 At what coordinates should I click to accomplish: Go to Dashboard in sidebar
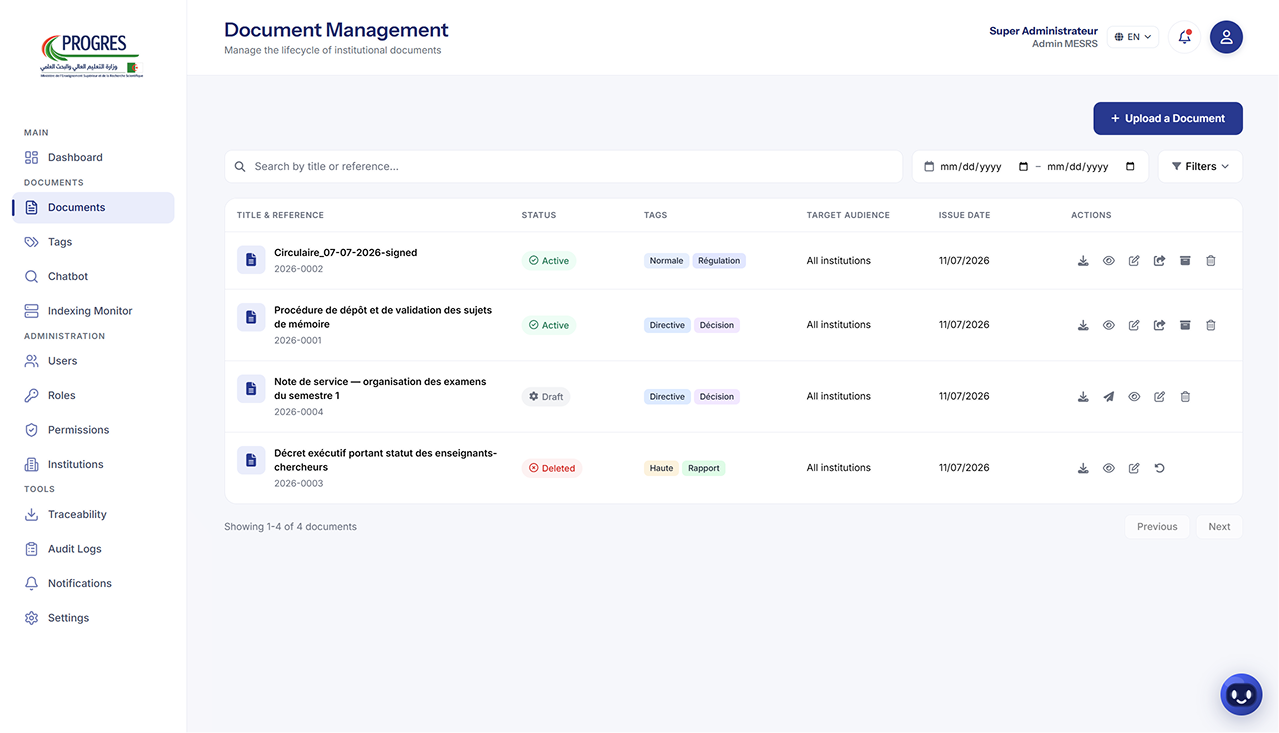coord(93,158)
